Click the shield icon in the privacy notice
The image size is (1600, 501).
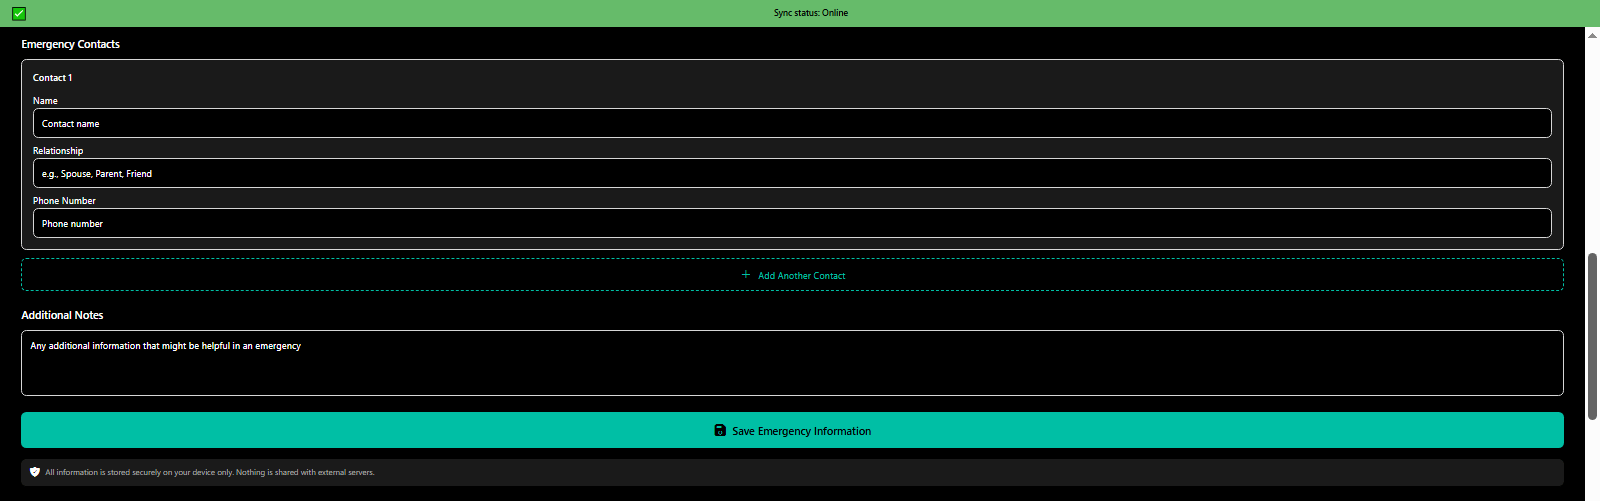[x=35, y=472]
